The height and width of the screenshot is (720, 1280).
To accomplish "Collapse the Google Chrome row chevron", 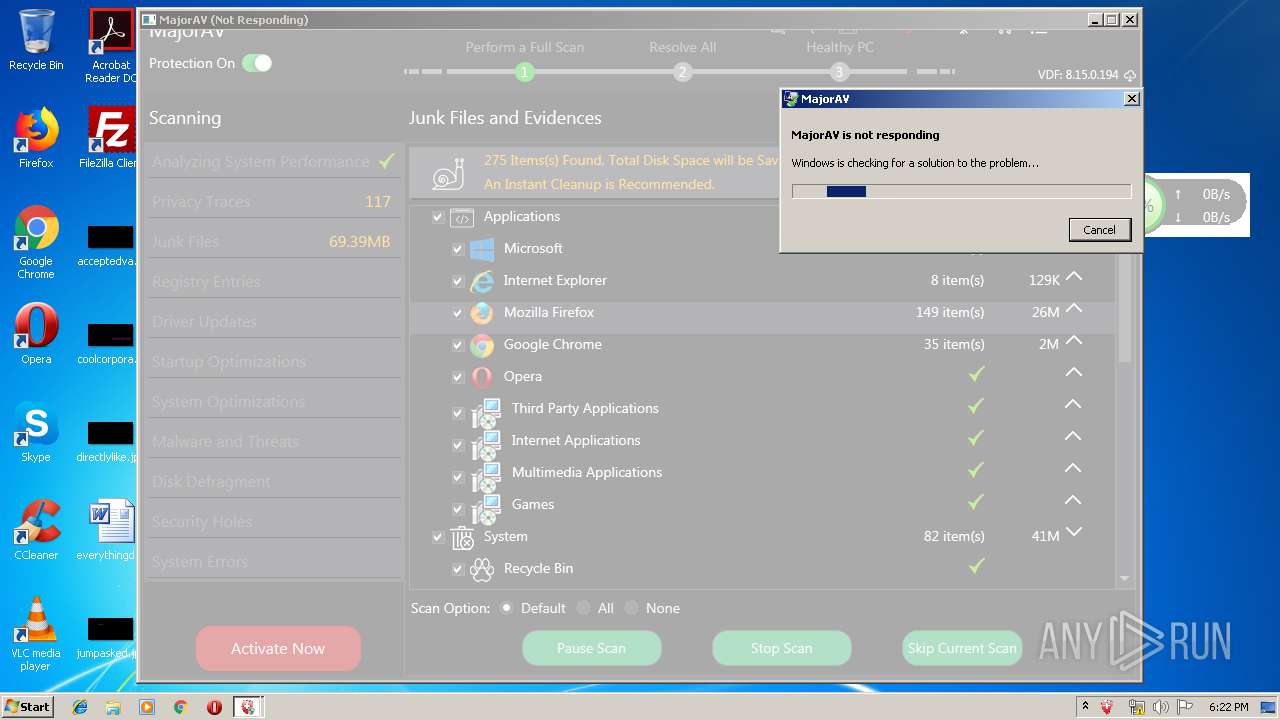I will tap(1074, 341).
